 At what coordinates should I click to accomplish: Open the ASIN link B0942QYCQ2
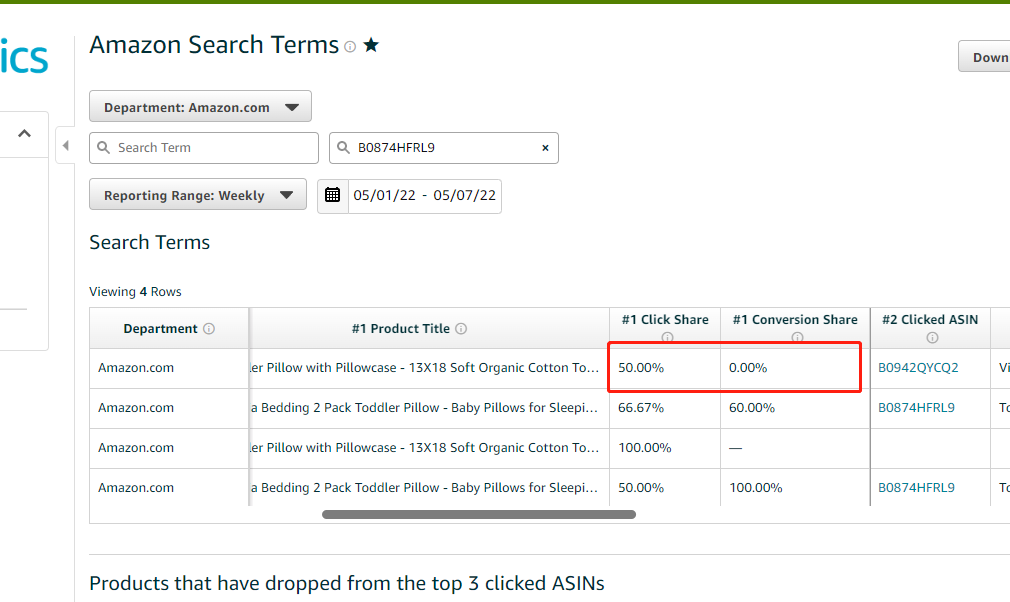point(918,368)
